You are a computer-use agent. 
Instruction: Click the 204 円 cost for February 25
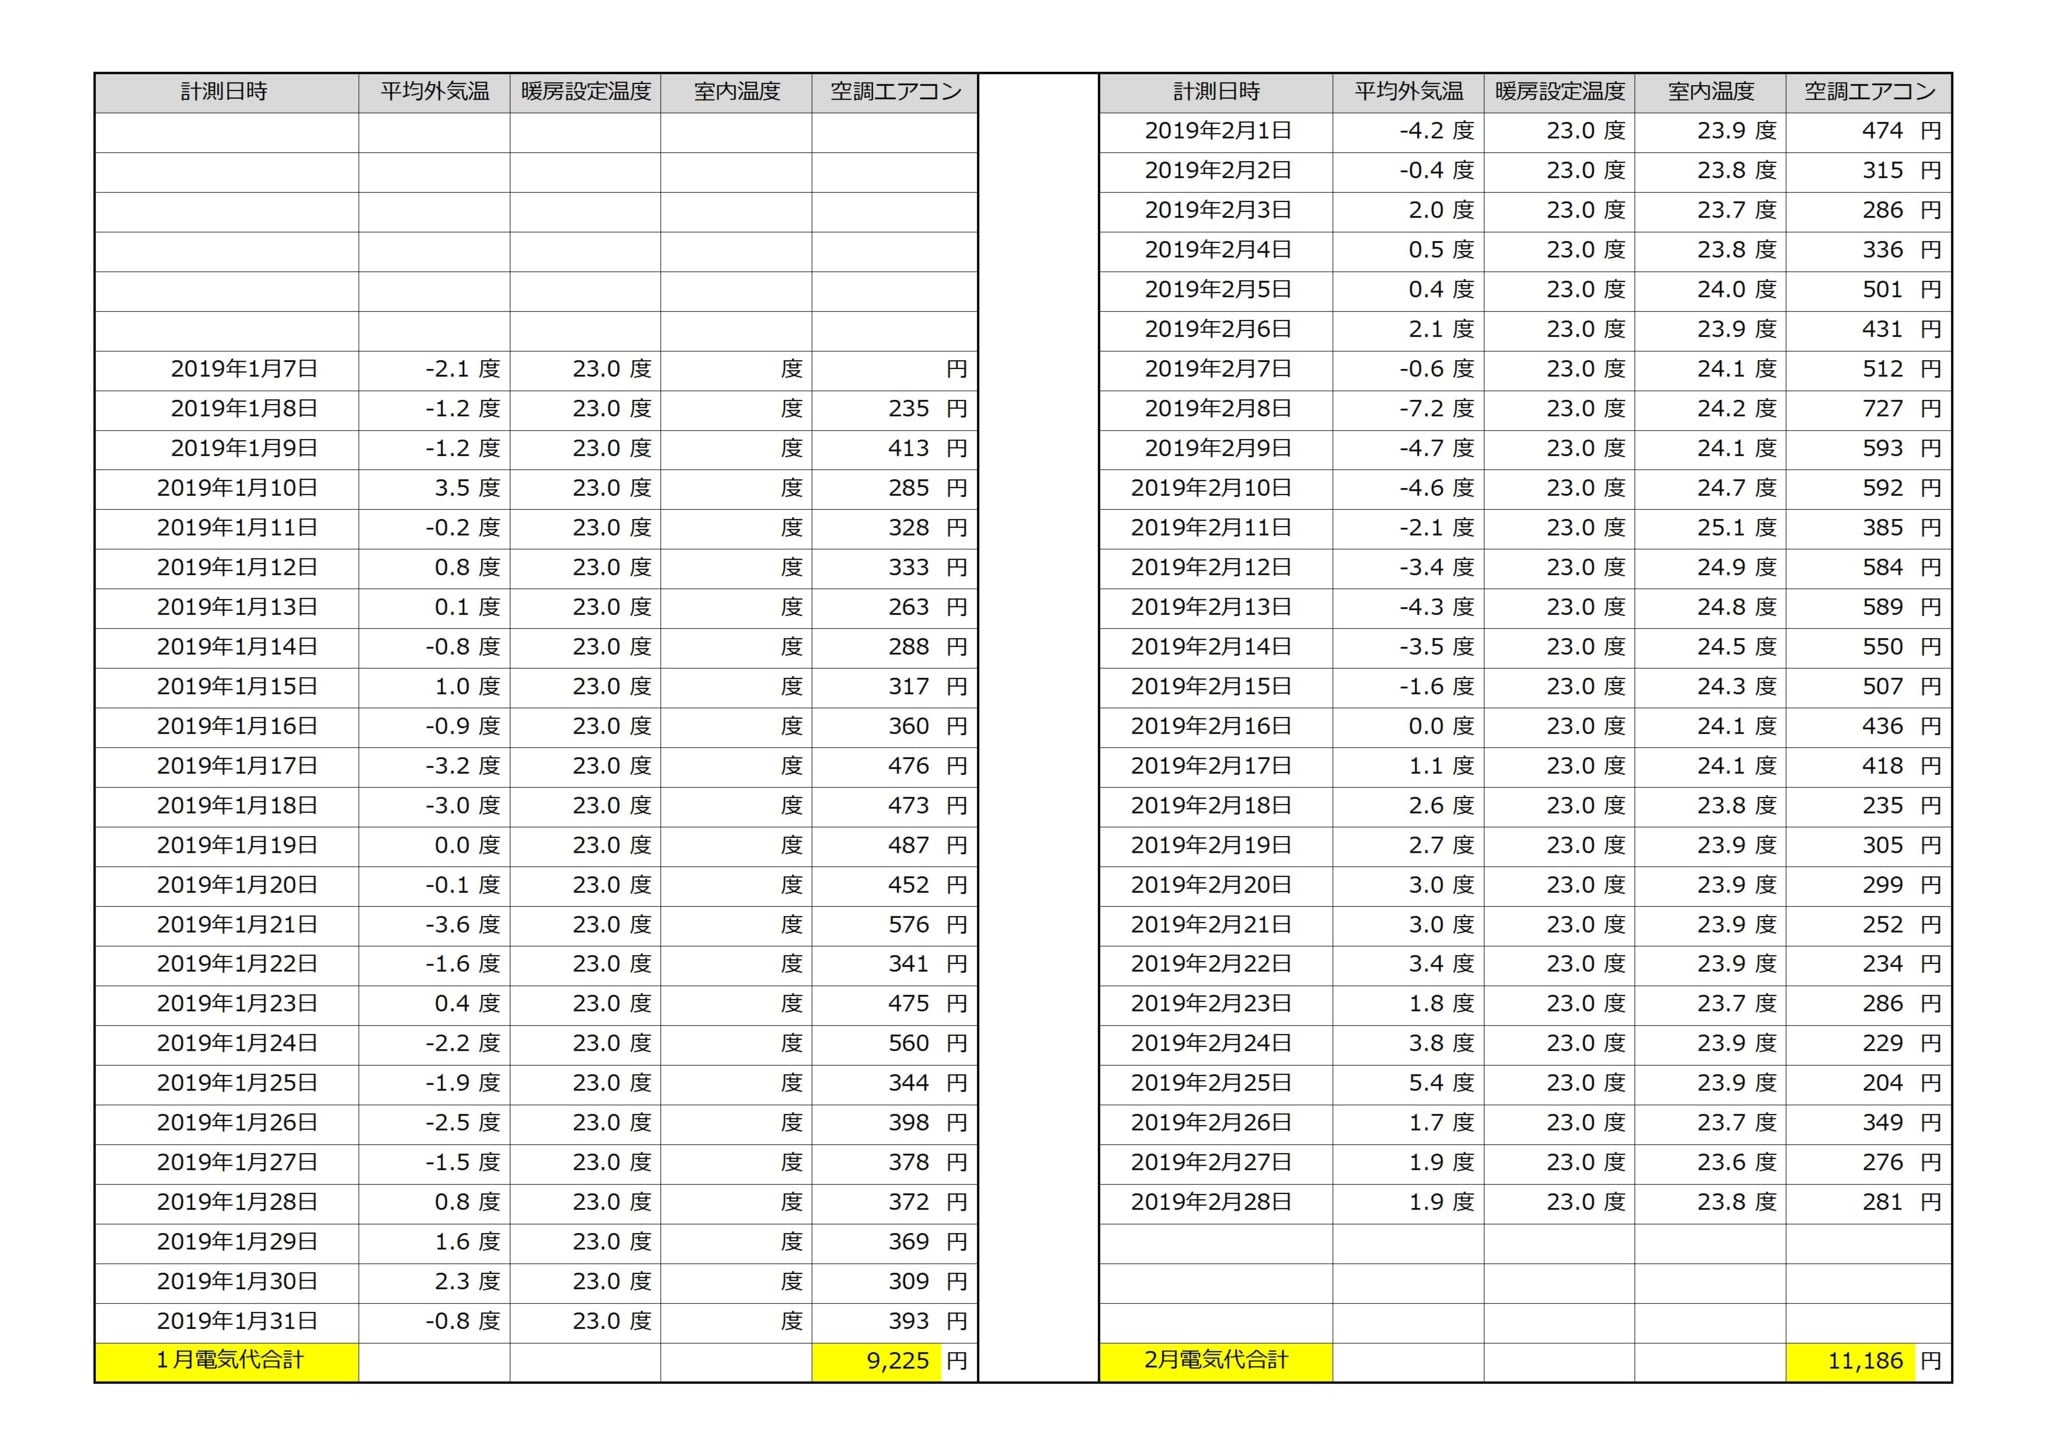[x=1868, y=1084]
